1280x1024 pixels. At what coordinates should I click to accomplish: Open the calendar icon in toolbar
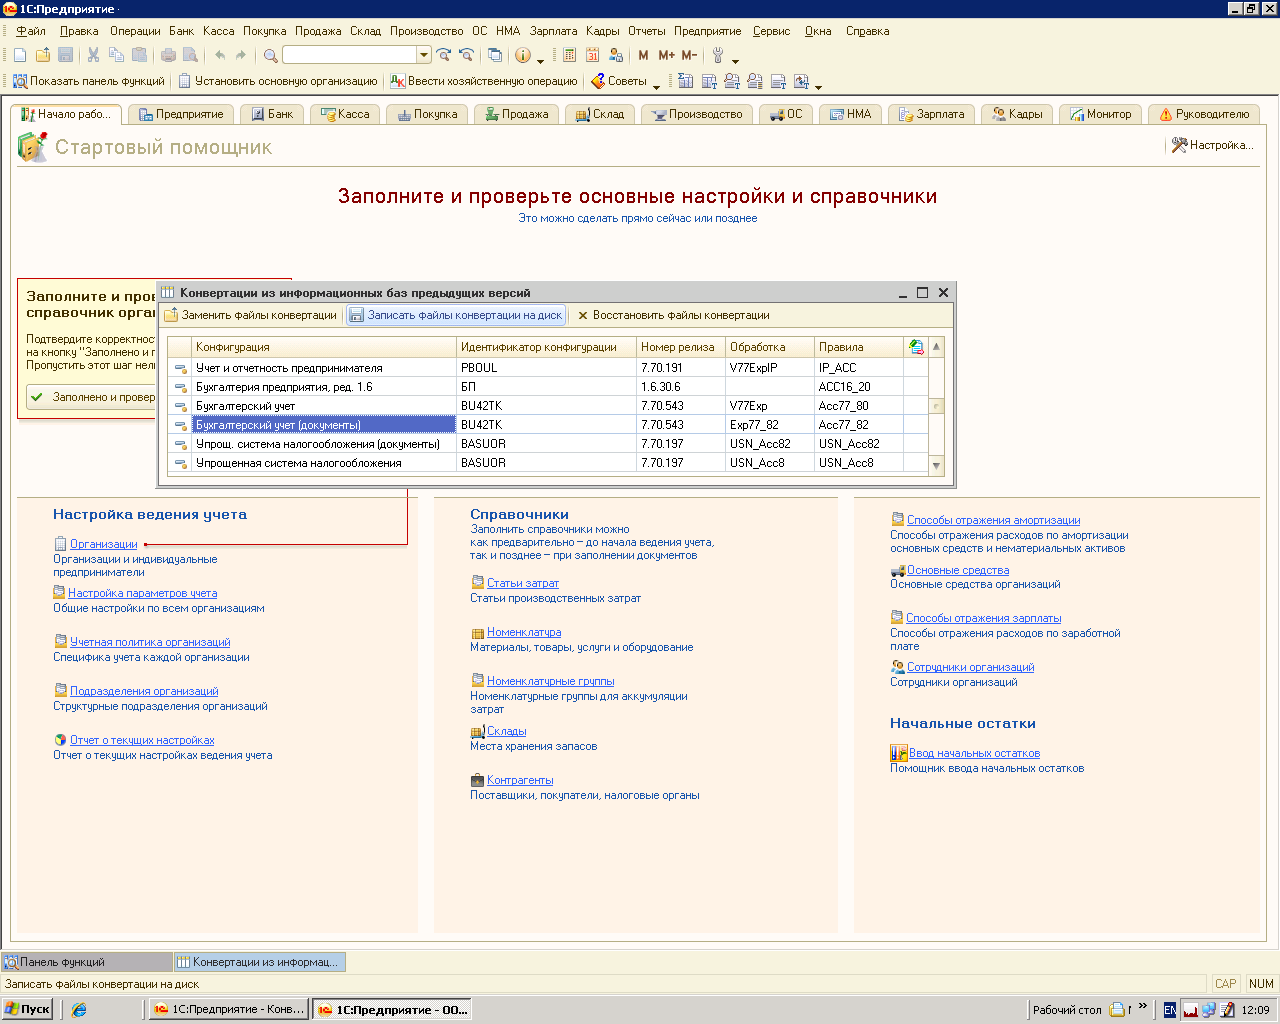tap(593, 55)
